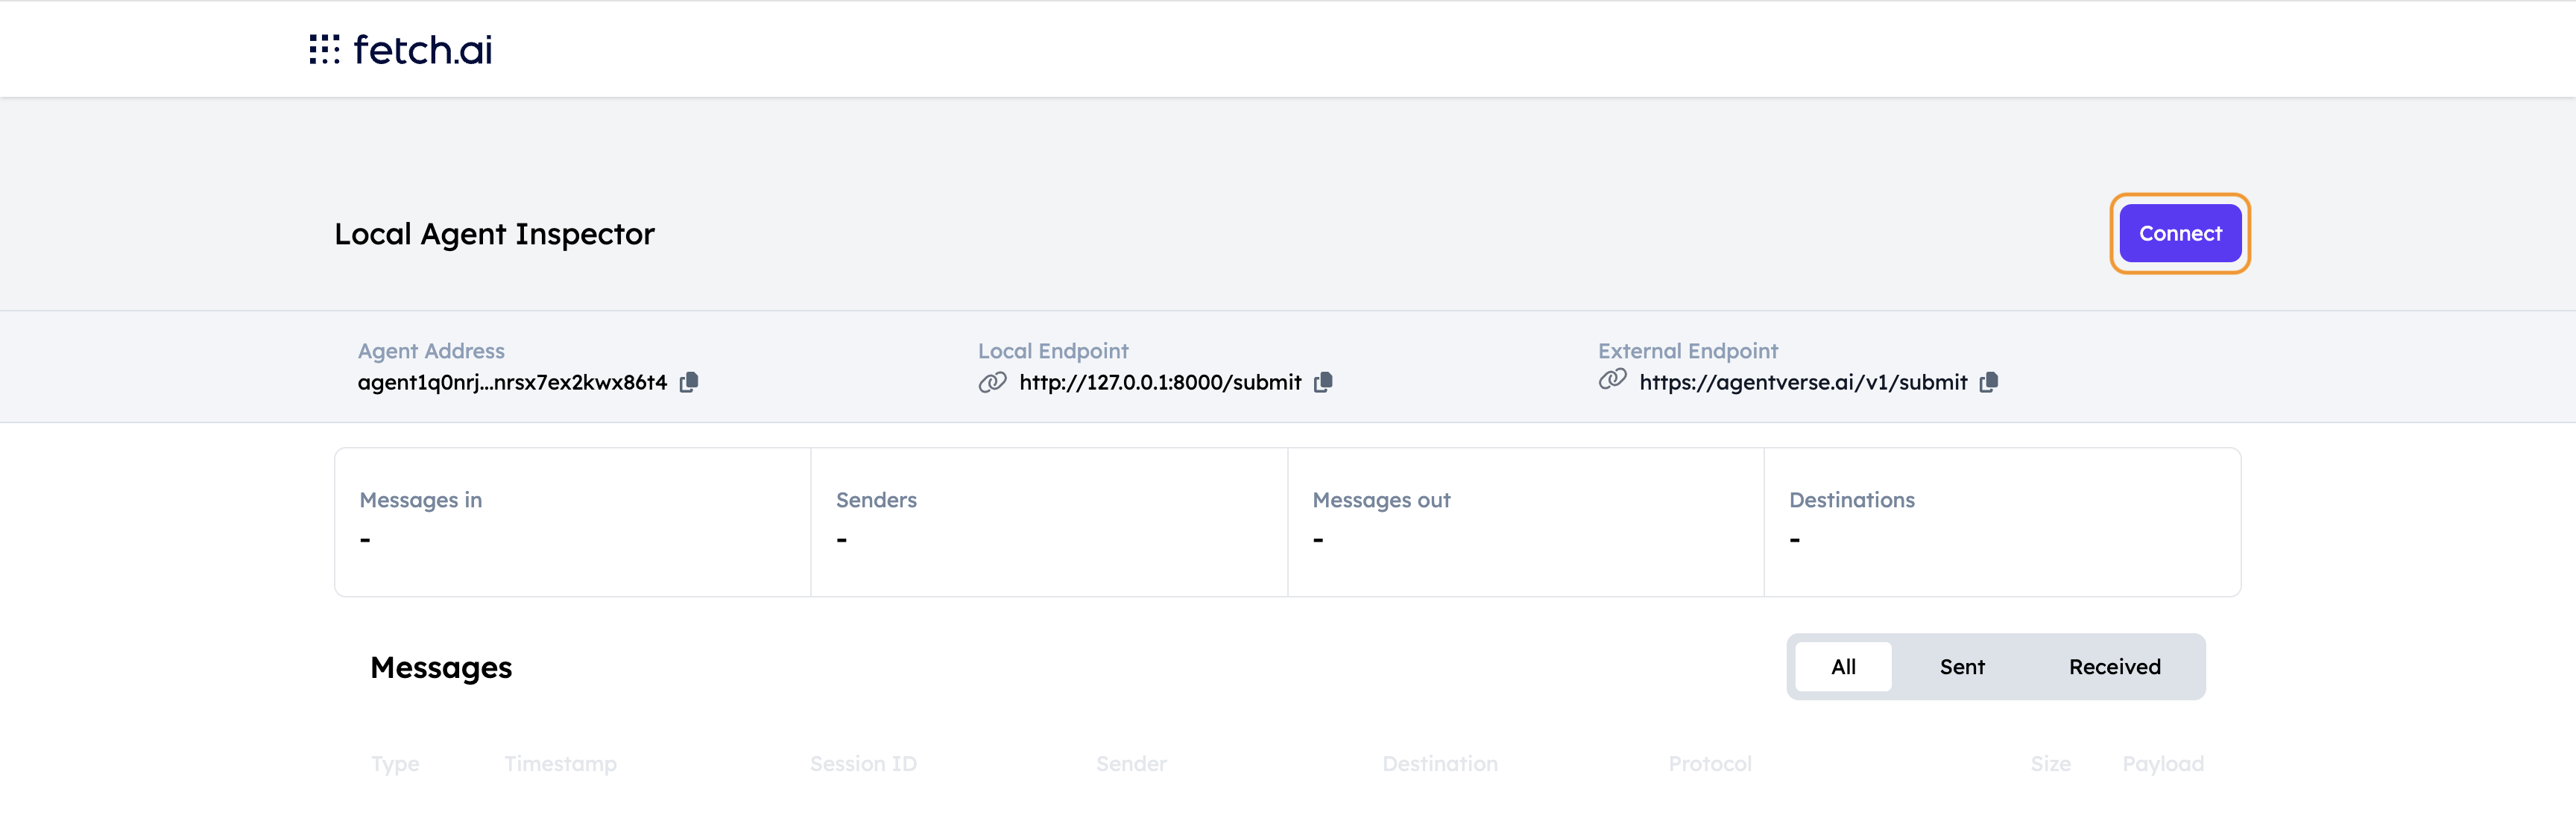Click the Protocol column header

[x=1710, y=764]
